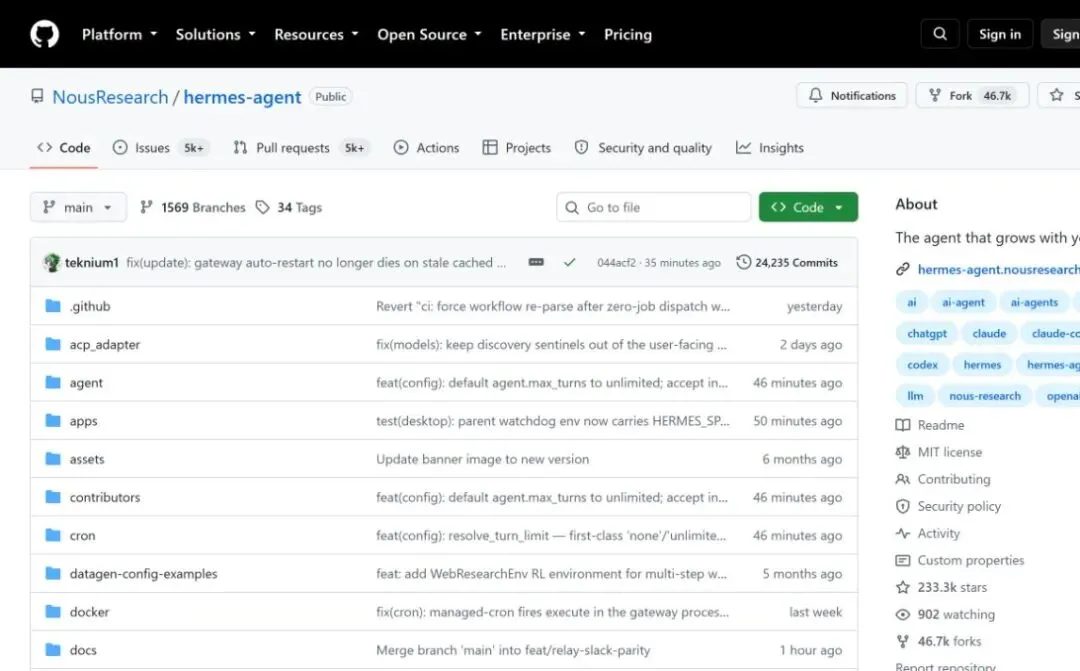
Task: Open the NousResearch owner link
Action: [x=110, y=97]
